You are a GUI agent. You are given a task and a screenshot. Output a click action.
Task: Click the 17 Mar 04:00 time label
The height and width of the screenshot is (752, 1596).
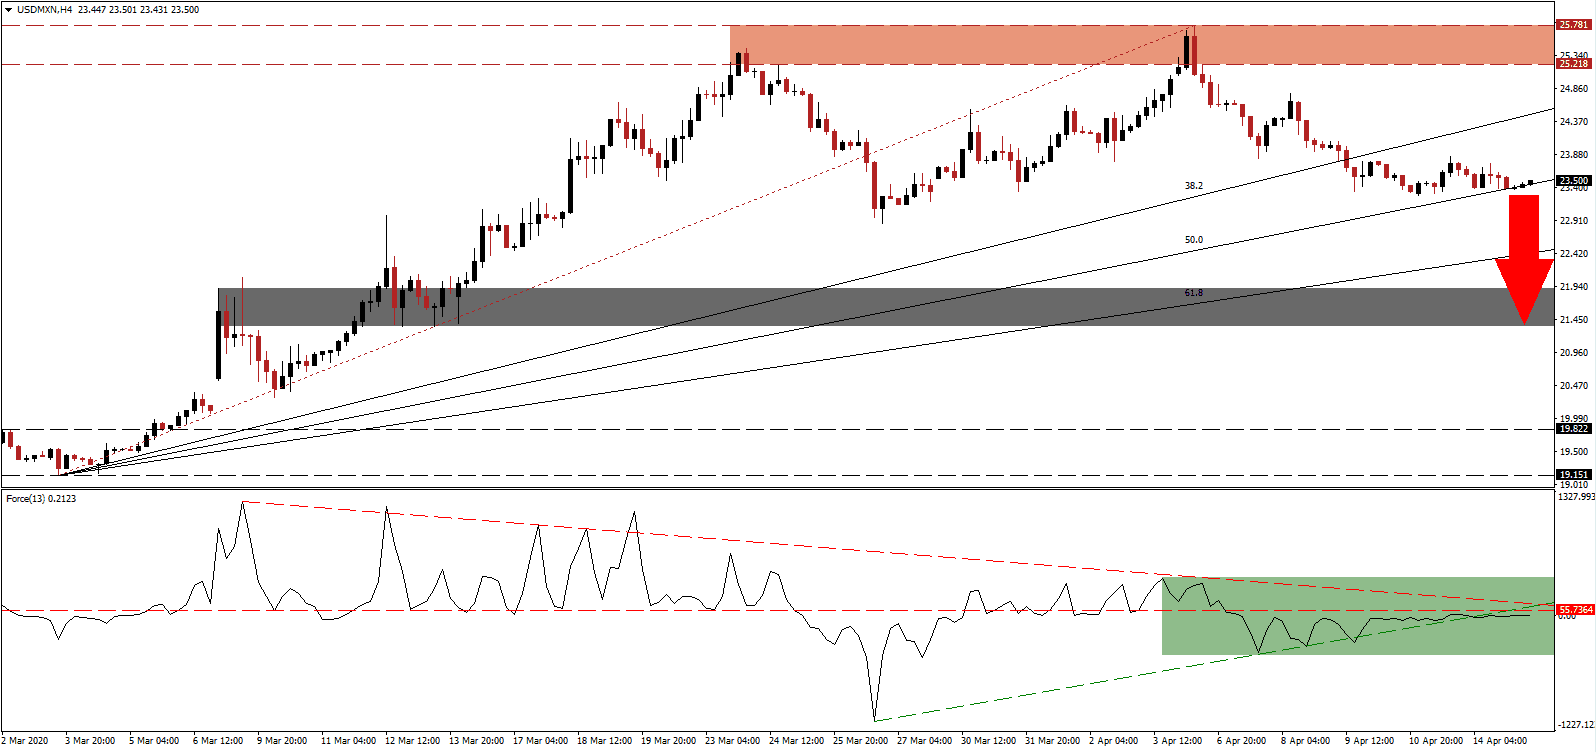(x=541, y=741)
